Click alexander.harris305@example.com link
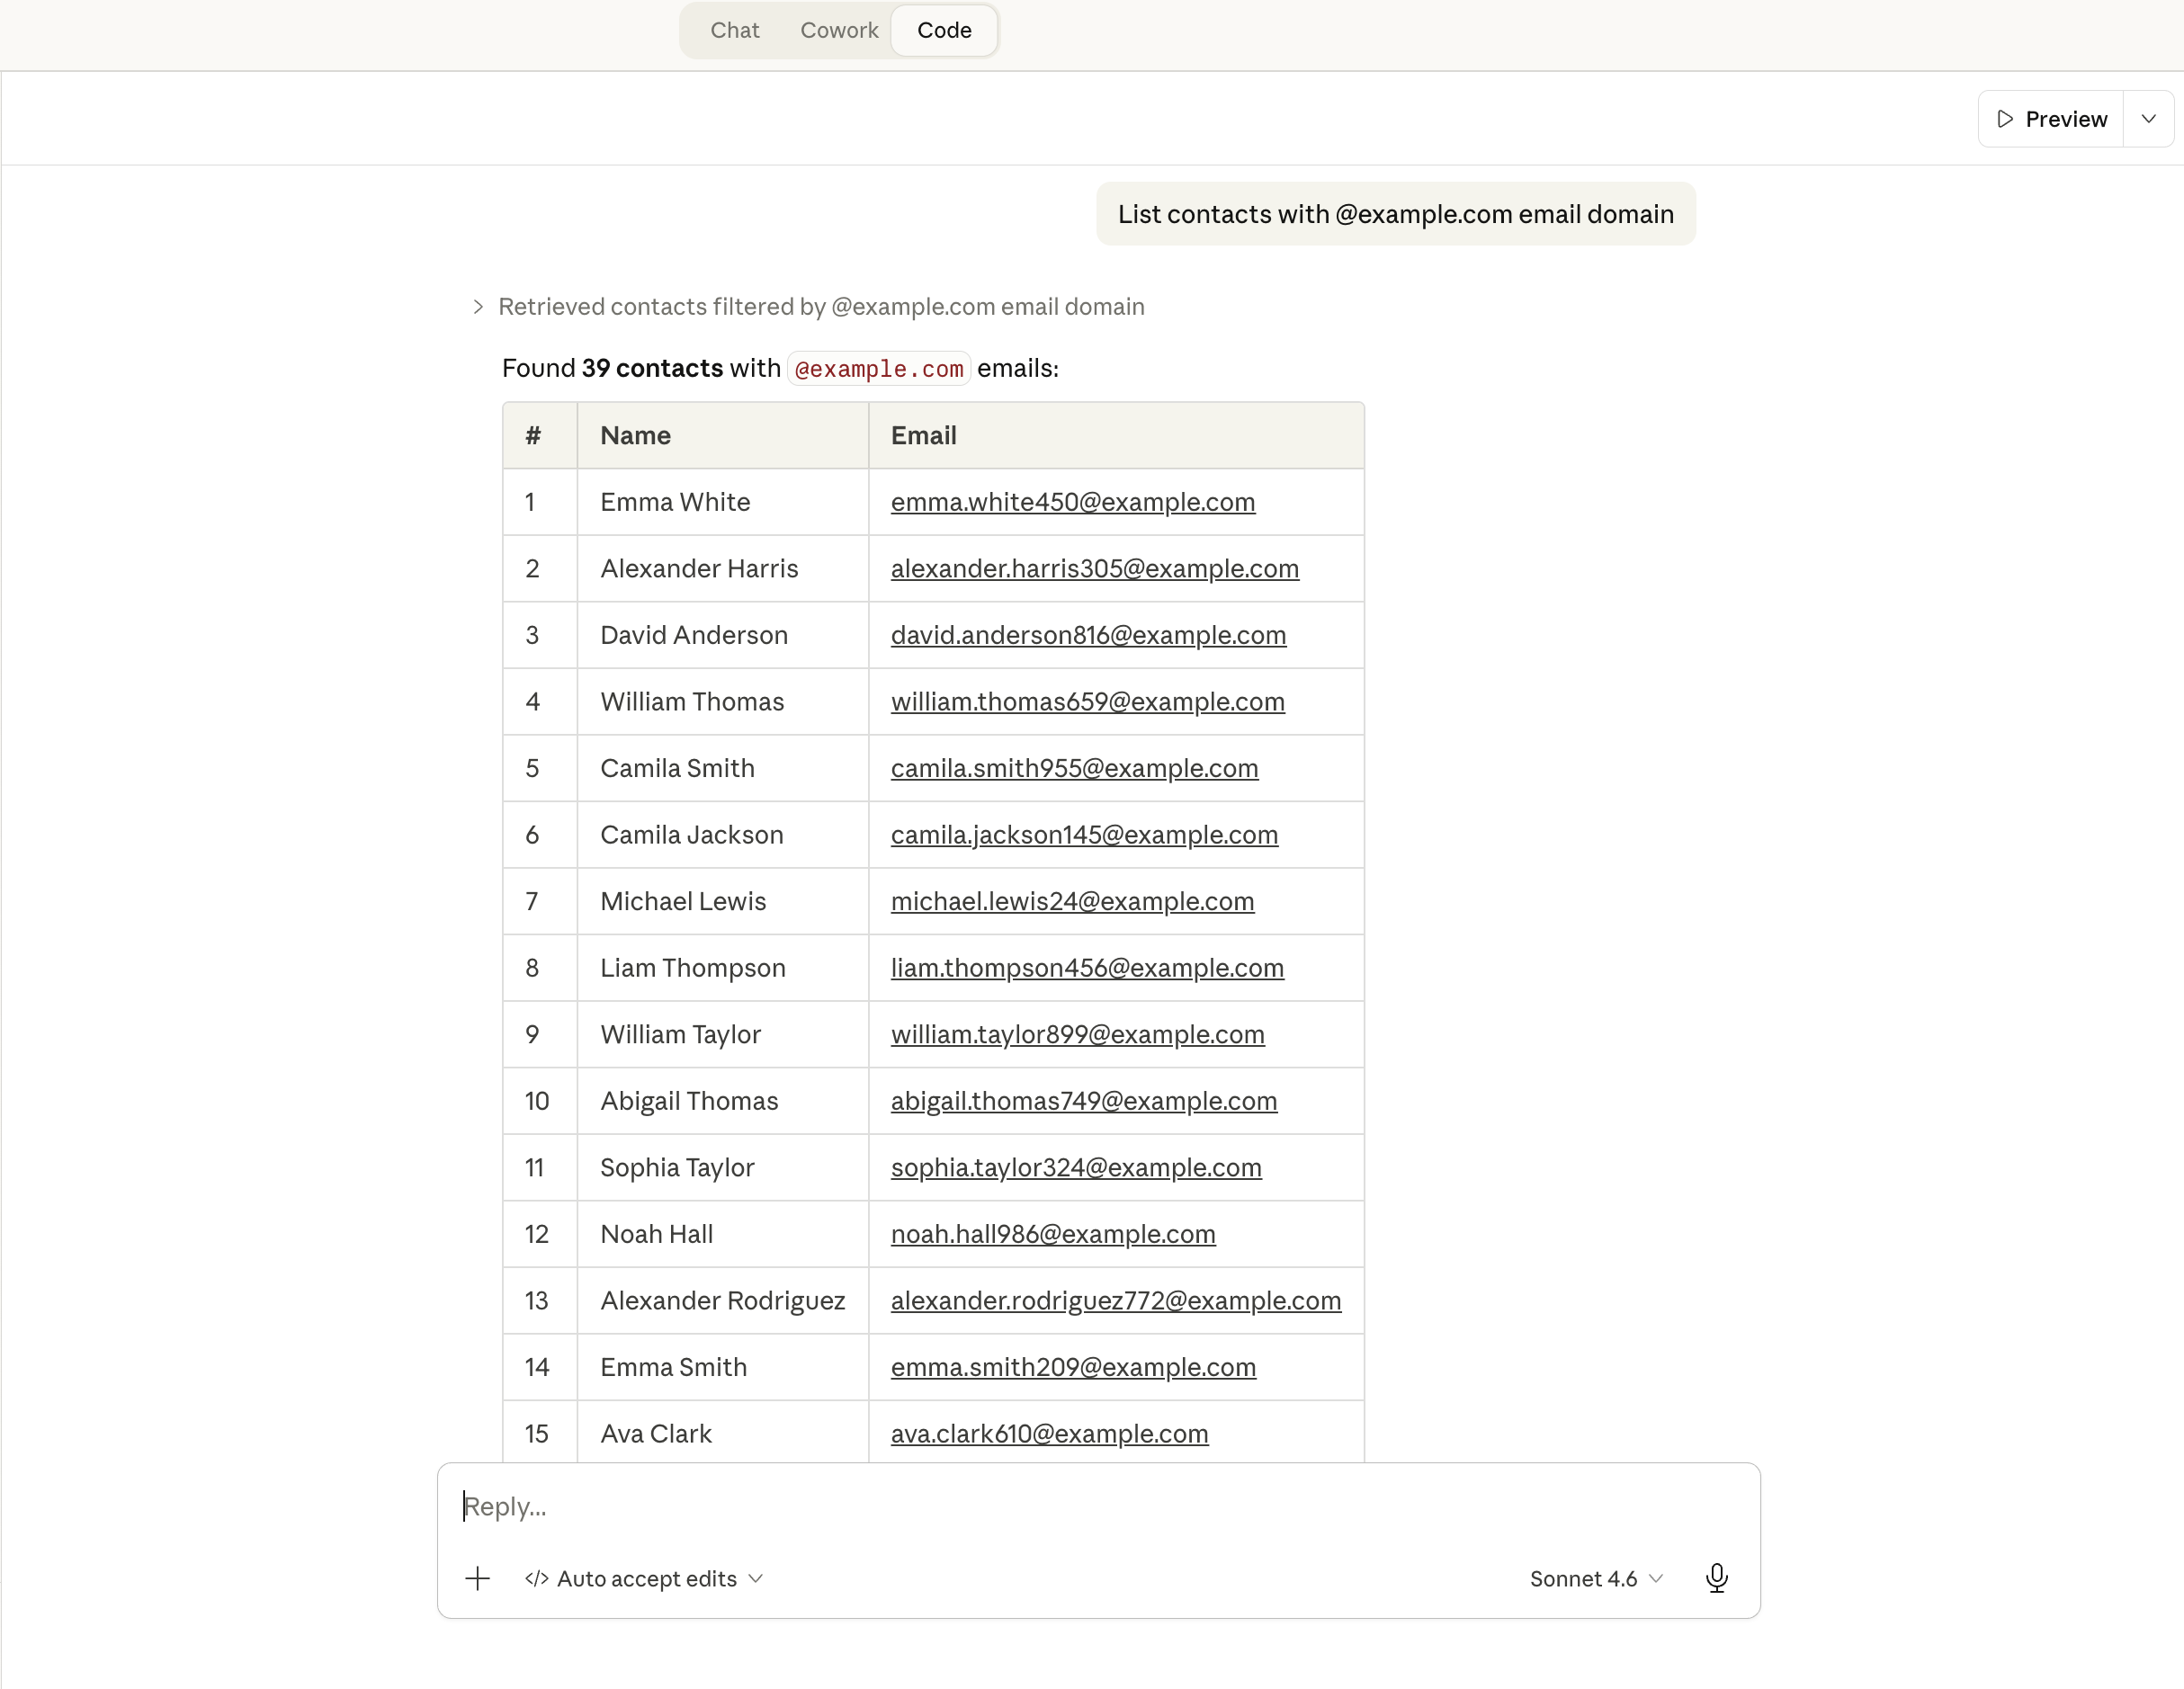Screen dimensions: 2184x1689 tap(1094, 569)
